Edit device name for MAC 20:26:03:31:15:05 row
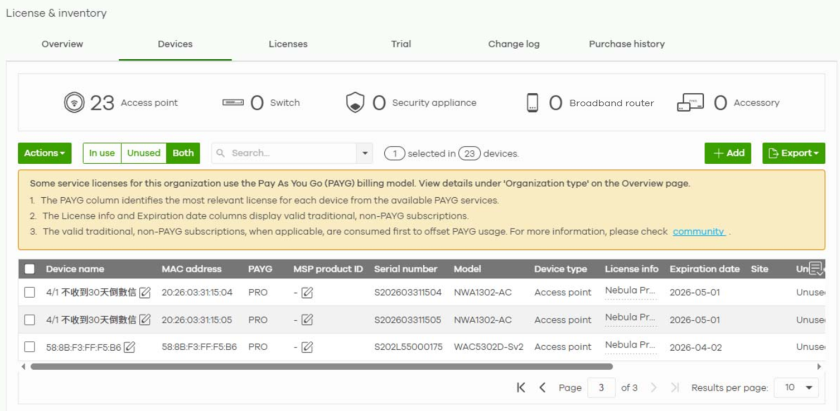Image resolution: width=840 pixels, height=411 pixels. (x=145, y=320)
